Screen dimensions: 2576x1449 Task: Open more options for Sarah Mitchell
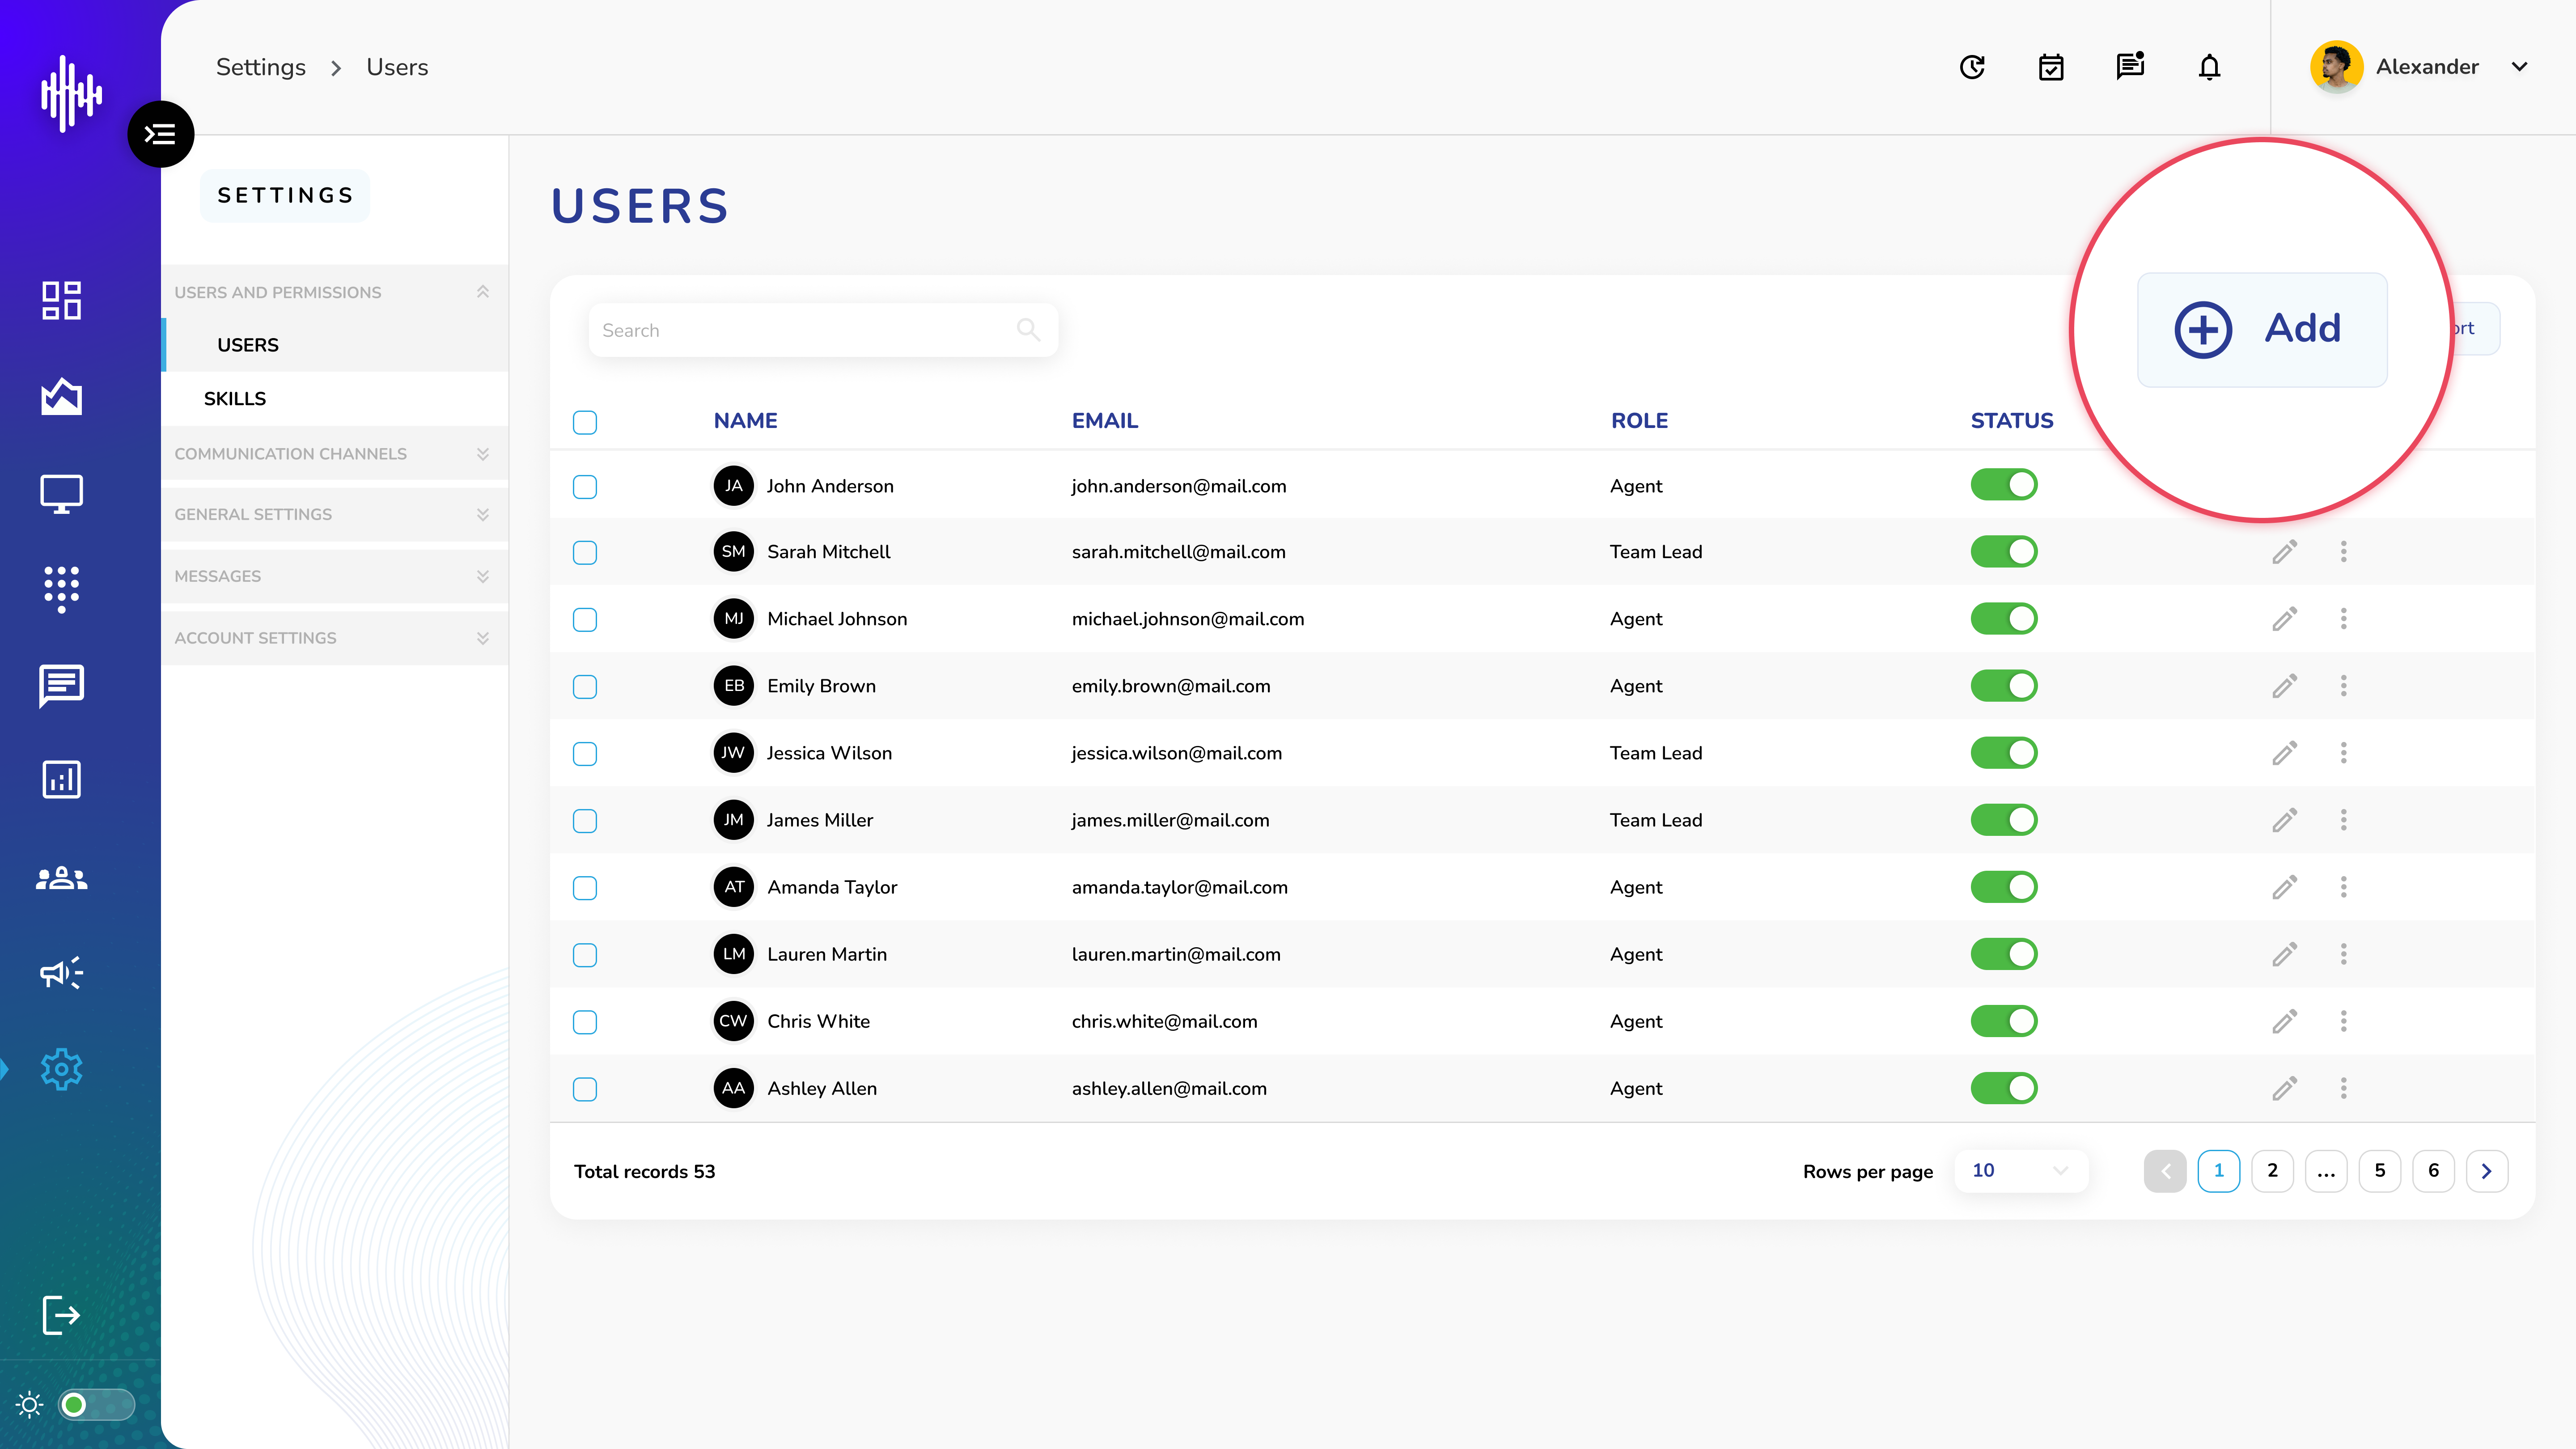pyautogui.click(x=2343, y=552)
